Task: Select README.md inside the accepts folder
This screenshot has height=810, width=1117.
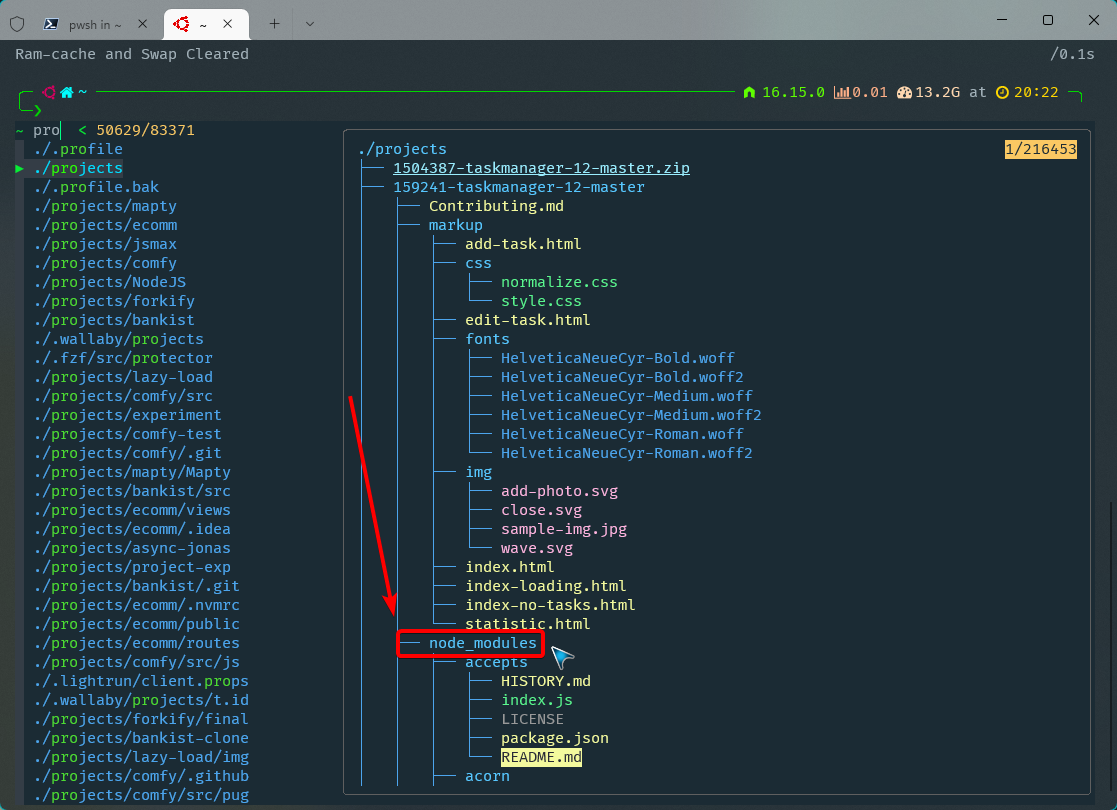Action: tap(541, 757)
